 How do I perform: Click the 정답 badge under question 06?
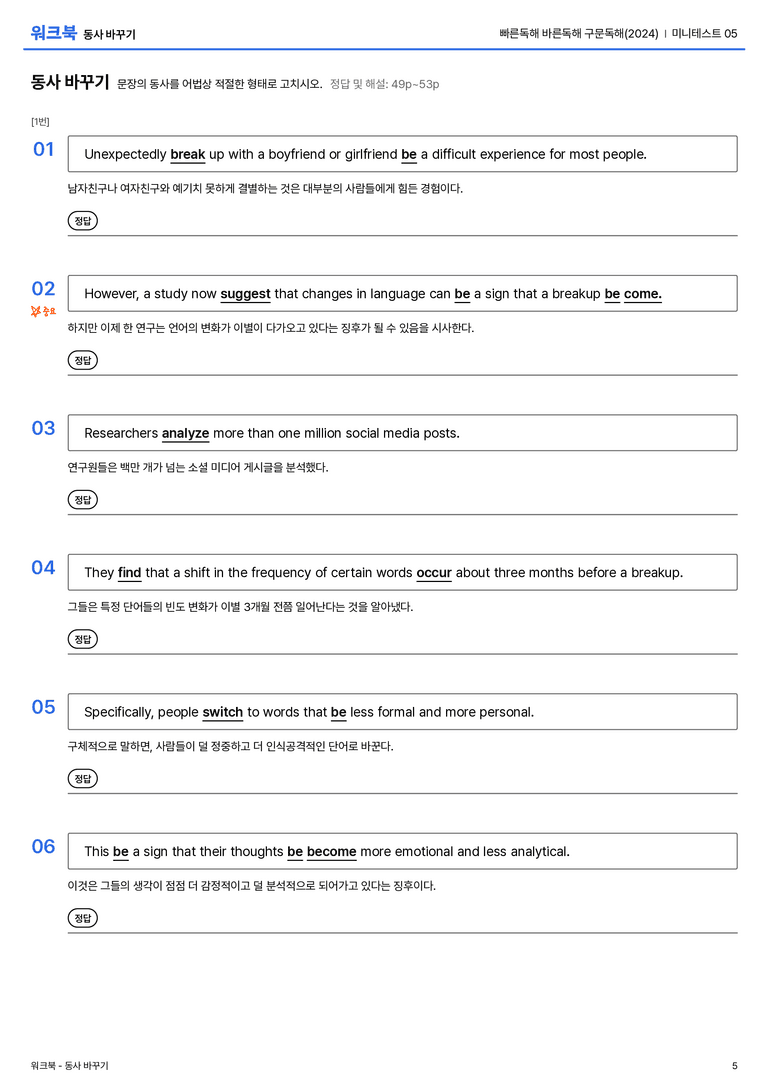82,917
